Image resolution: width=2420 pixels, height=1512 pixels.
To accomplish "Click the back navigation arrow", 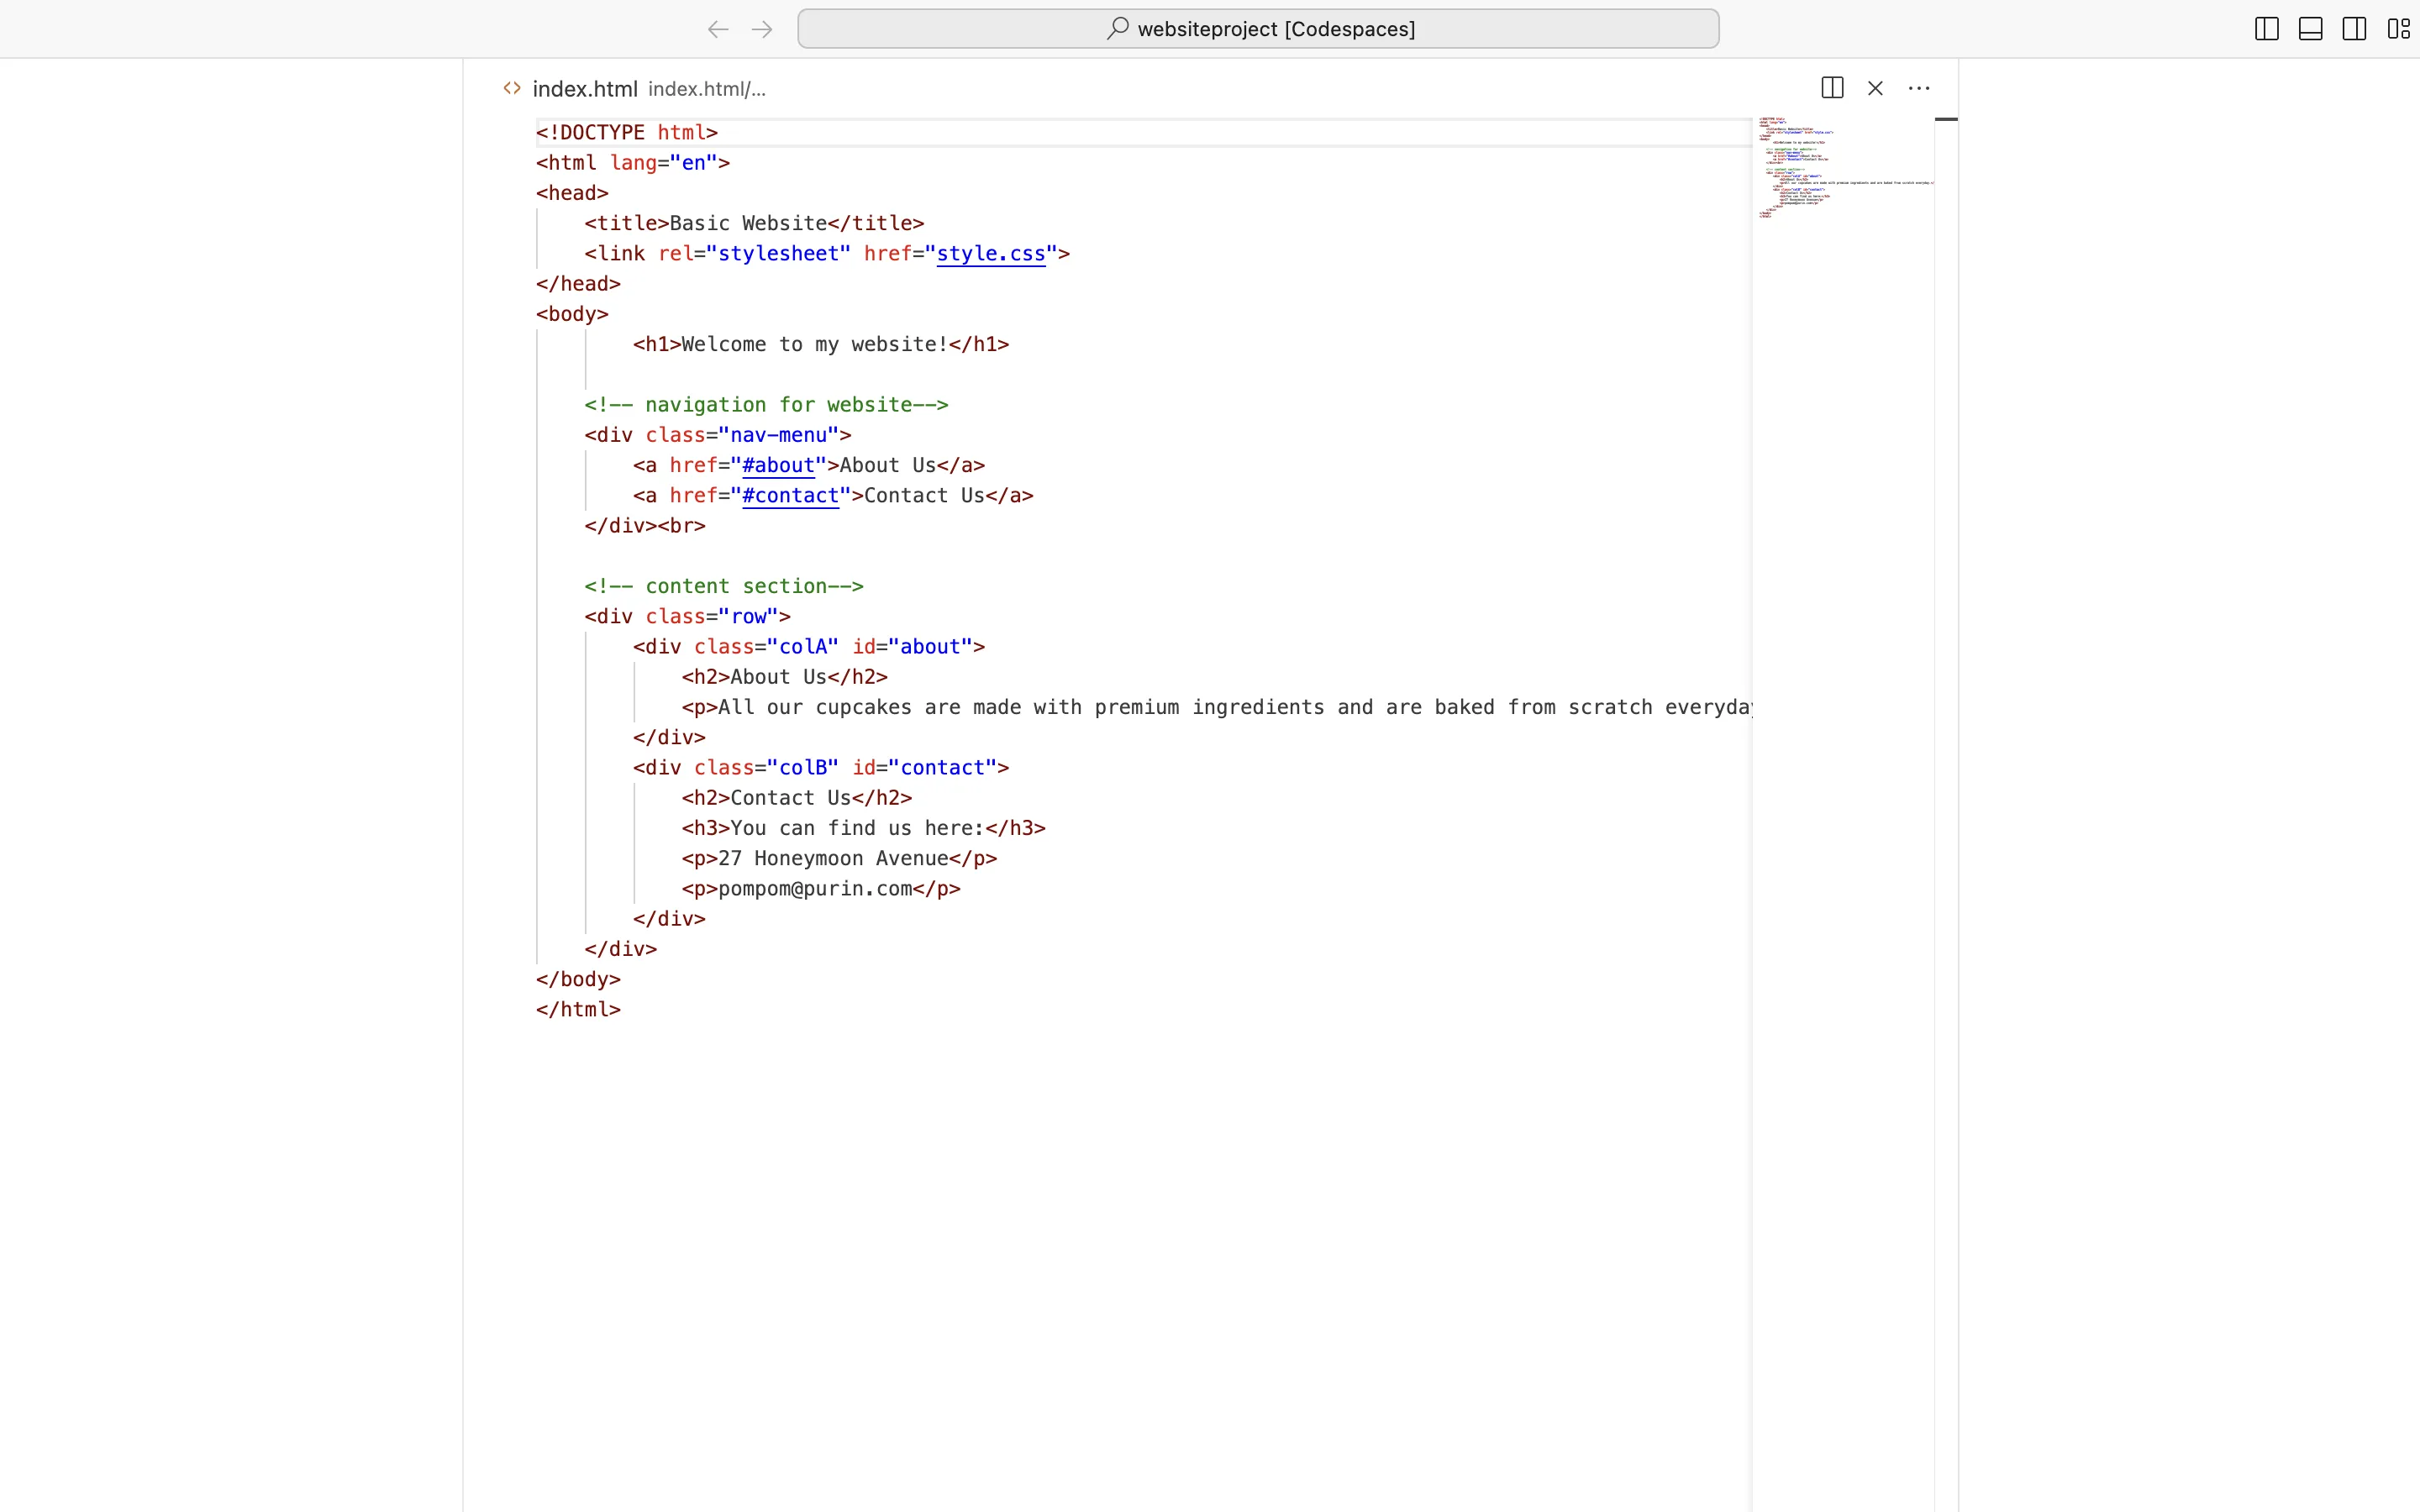I will (x=717, y=29).
